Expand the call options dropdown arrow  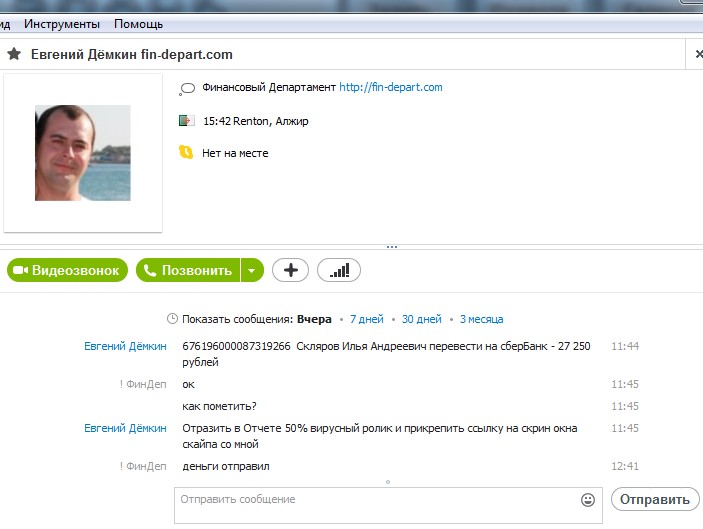coord(252,270)
